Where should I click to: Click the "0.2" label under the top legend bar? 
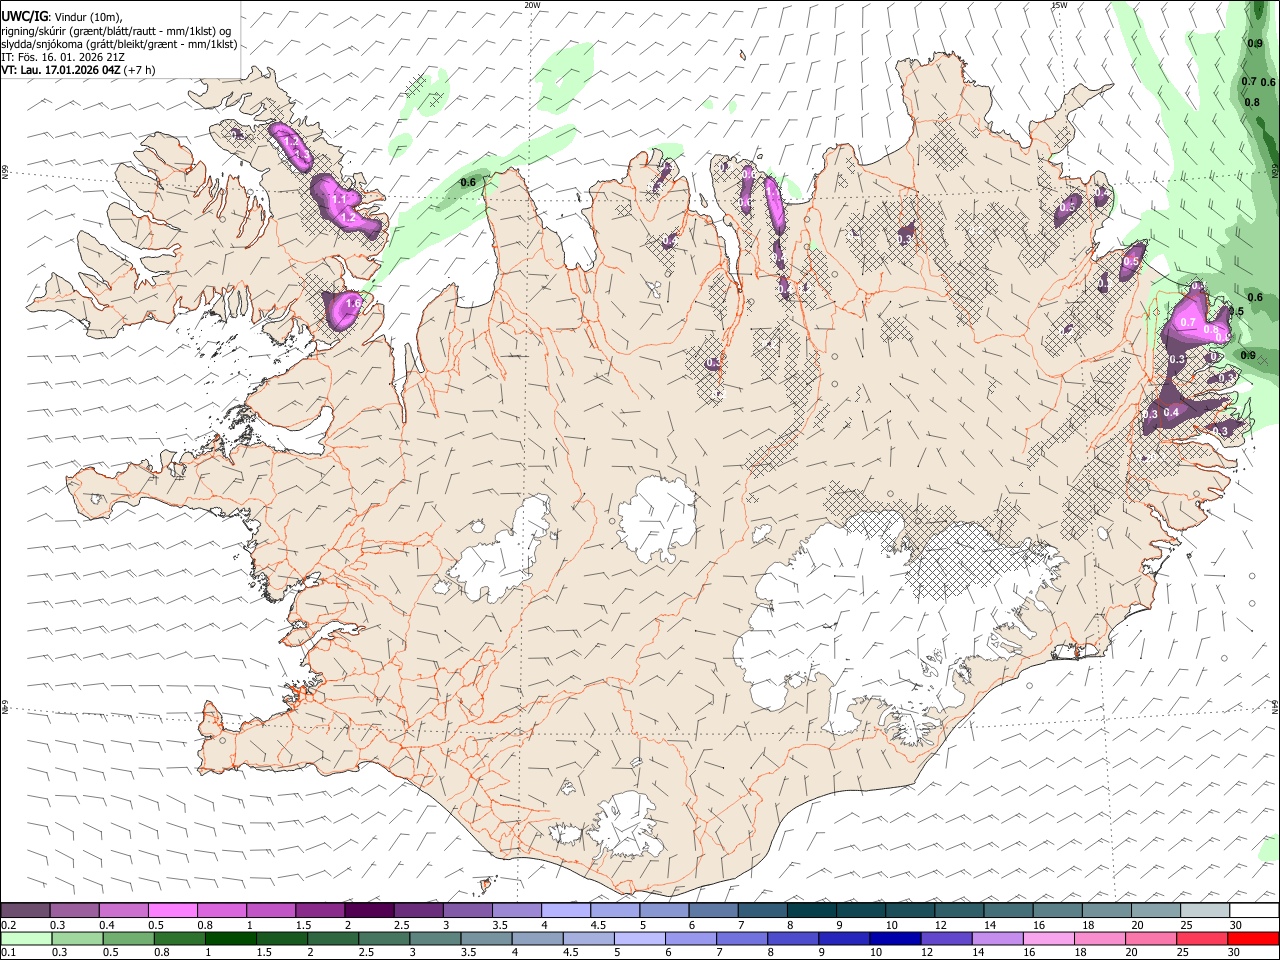click(x=8, y=925)
